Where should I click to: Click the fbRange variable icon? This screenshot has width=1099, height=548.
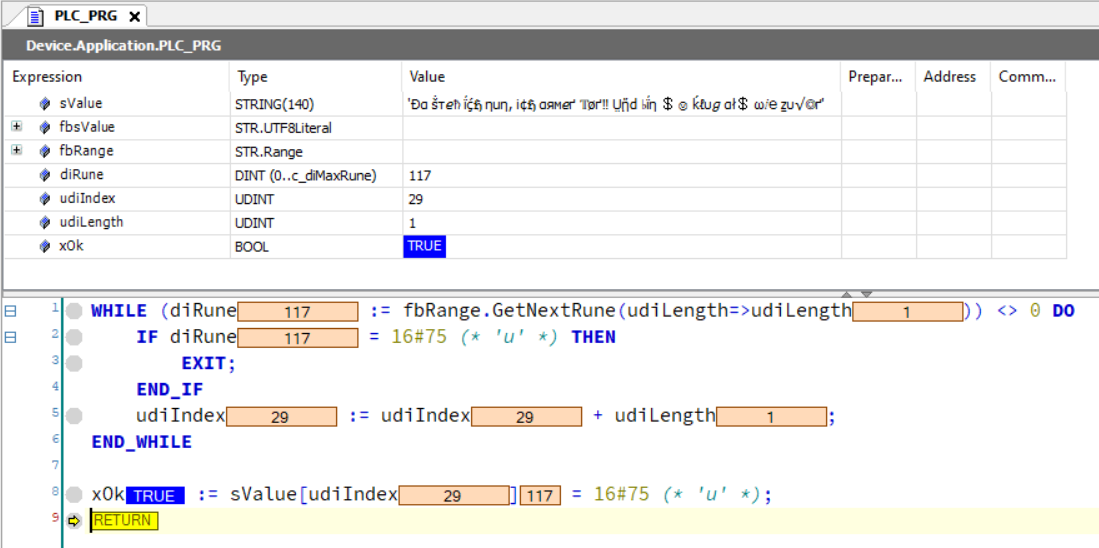[x=45, y=152]
